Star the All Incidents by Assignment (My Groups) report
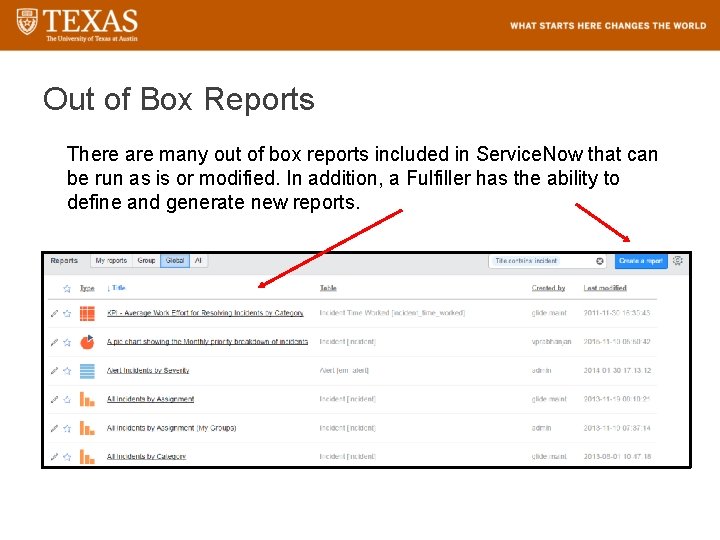The width and height of the screenshot is (720, 540). (67, 428)
